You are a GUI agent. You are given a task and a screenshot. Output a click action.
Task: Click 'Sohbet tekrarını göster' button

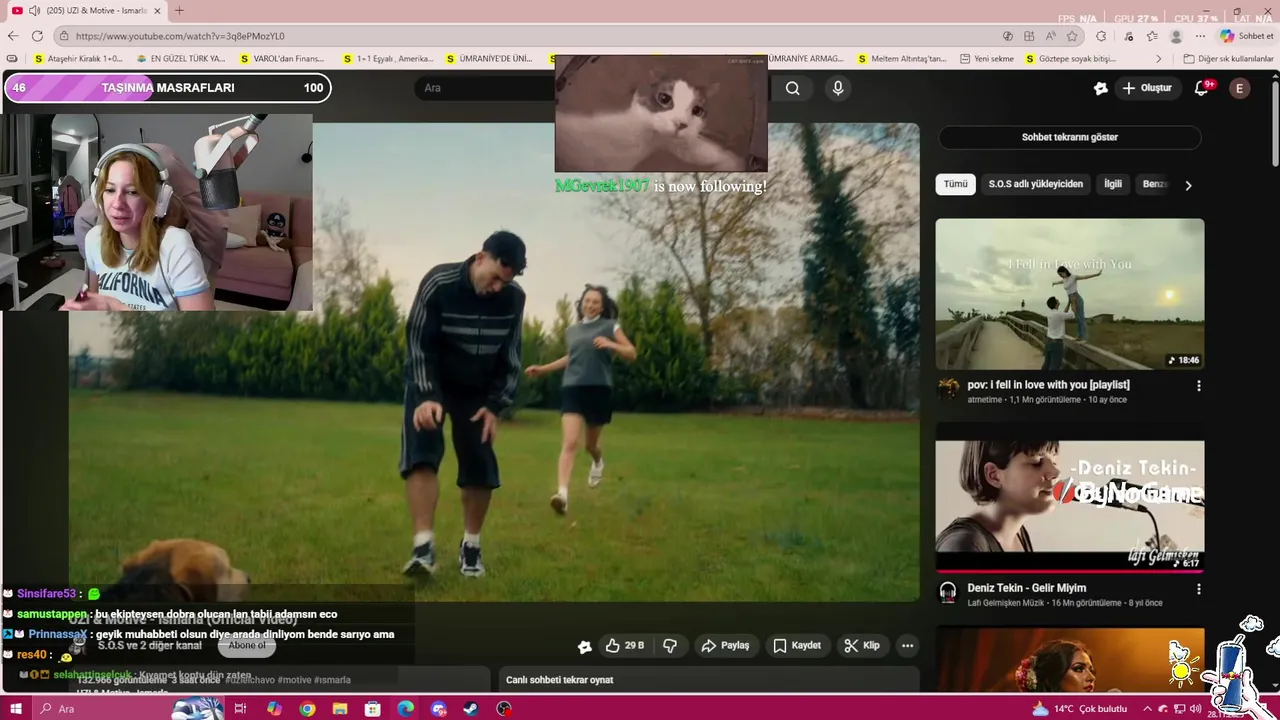pos(1069,137)
